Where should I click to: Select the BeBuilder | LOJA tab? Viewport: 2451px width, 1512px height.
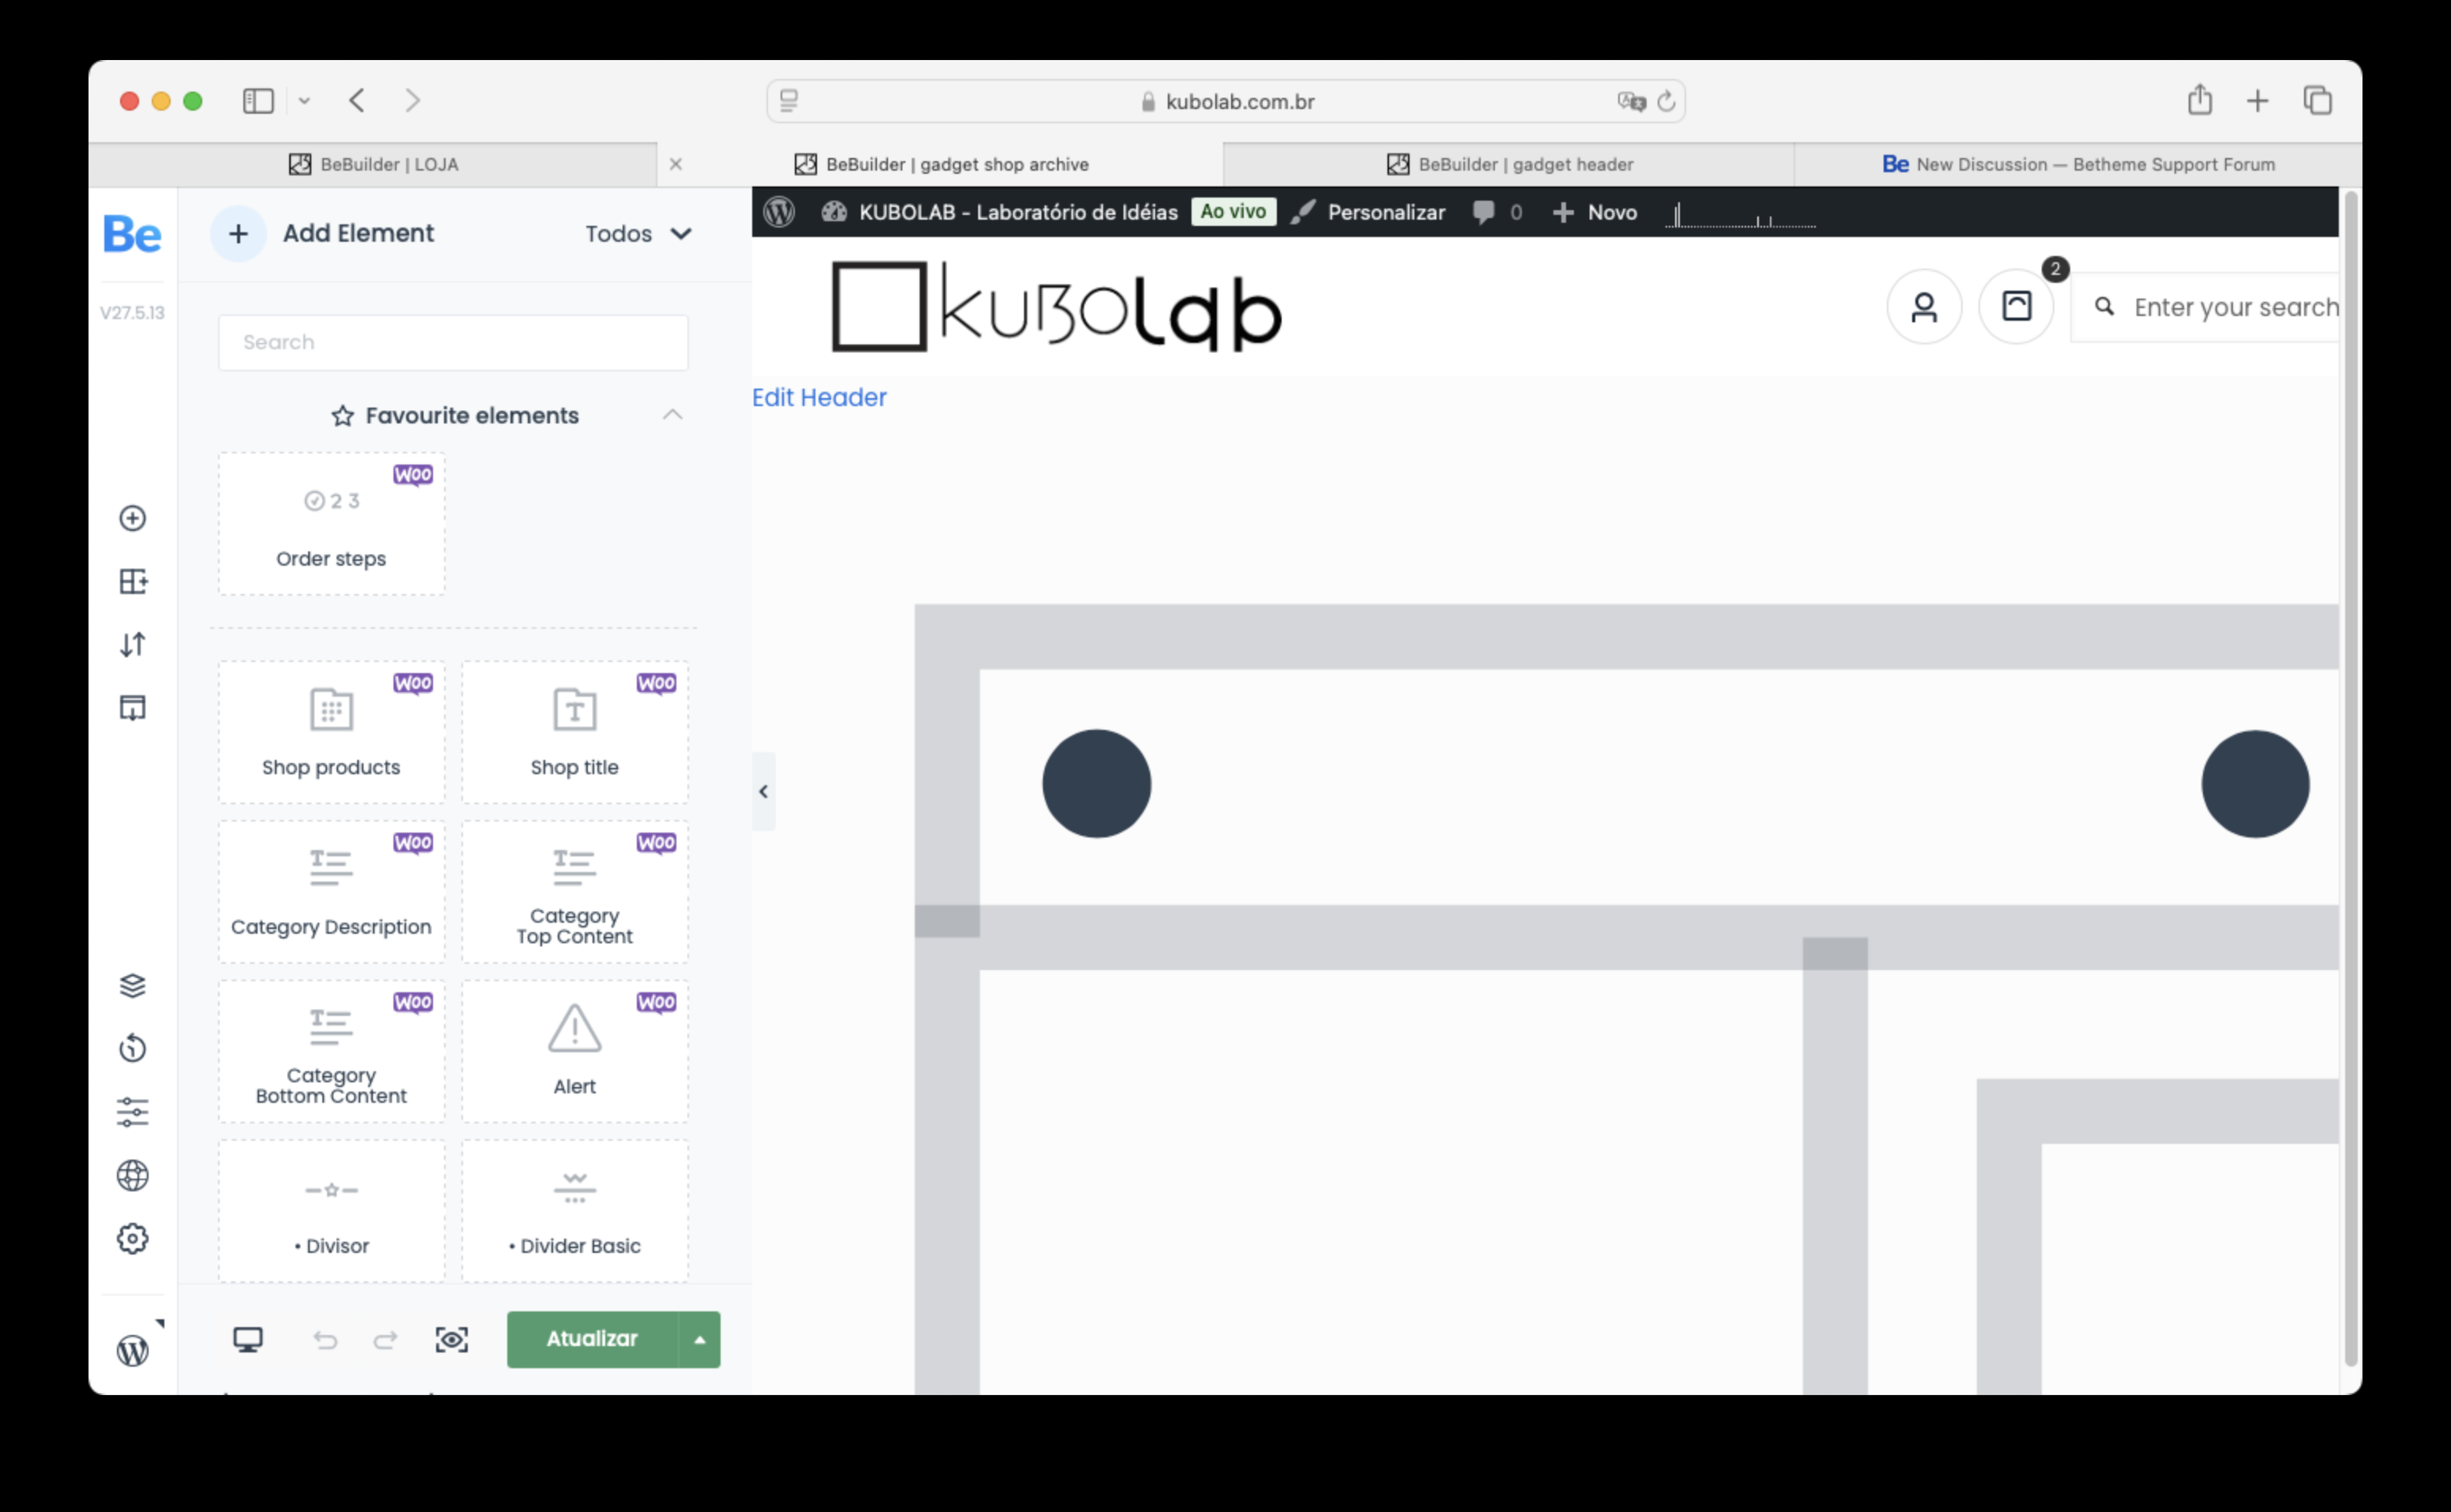pyautogui.click(x=373, y=165)
